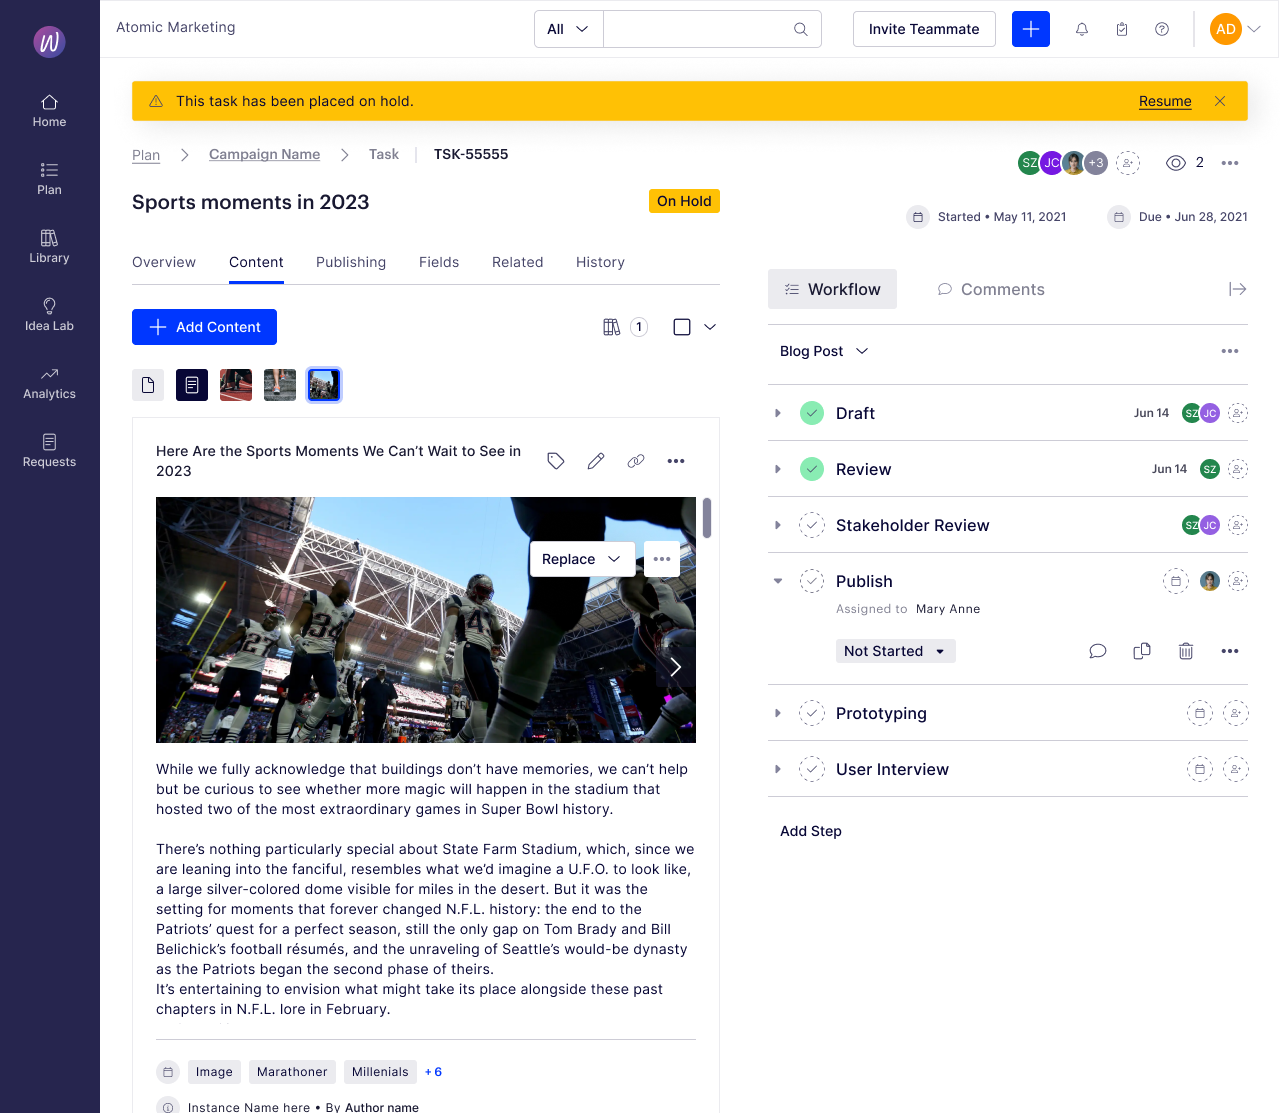Mark Stakeholder Review step as complete

click(x=812, y=525)
